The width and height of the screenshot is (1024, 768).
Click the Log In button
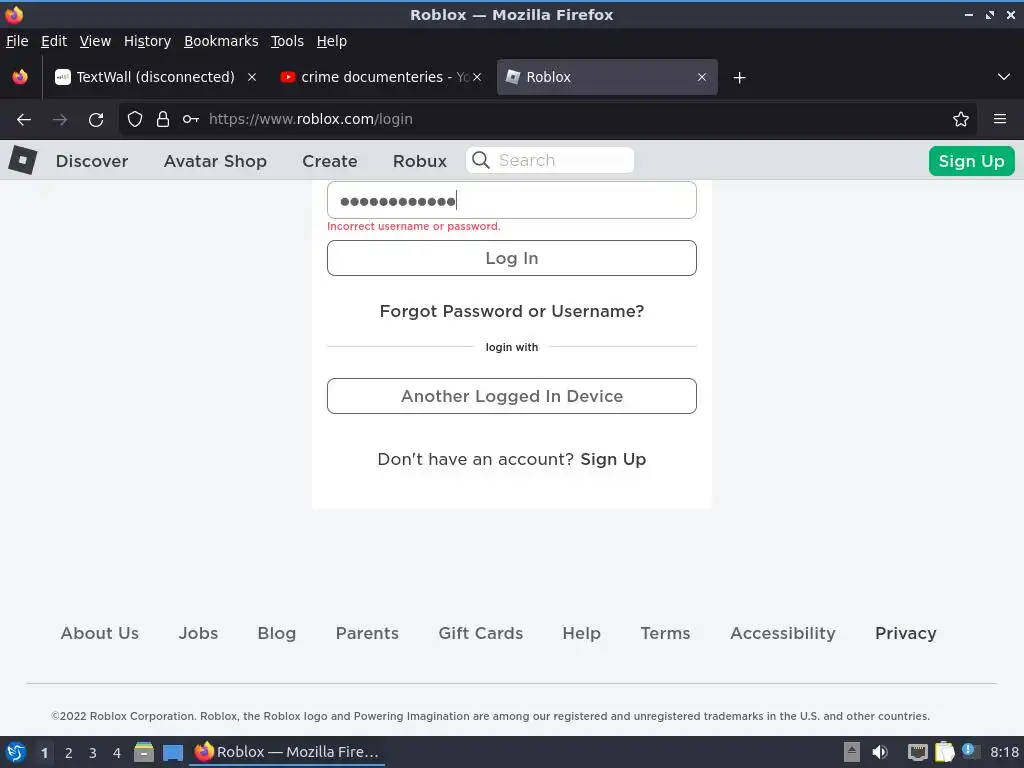[512, 258]
